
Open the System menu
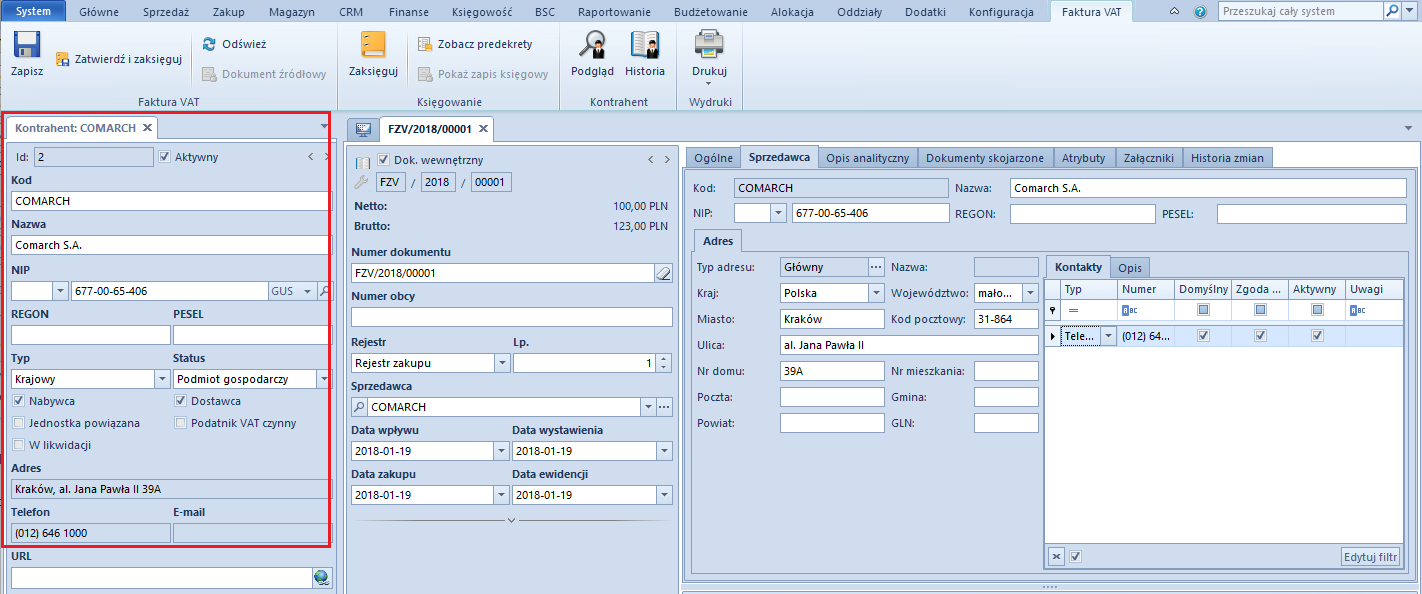(x=33, y=12)
